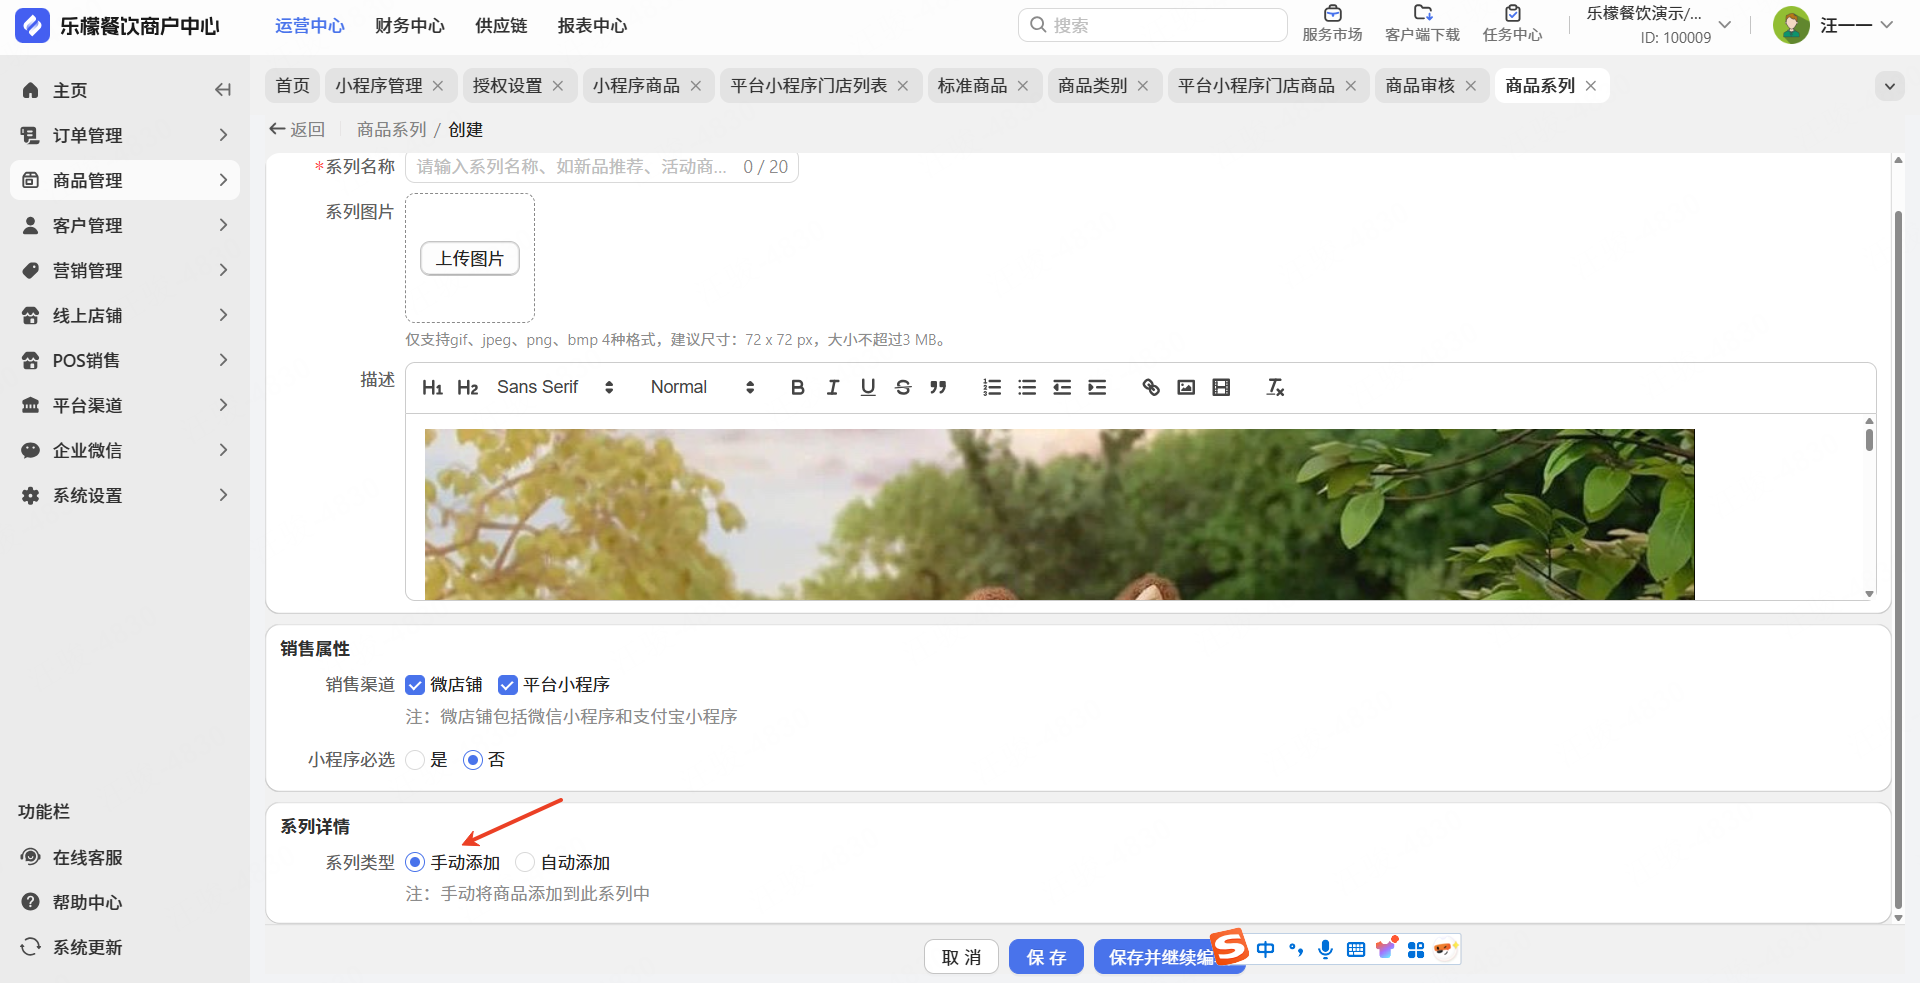Expand 客户管理 menu
The image size is (1920, 983).
point(125,225)
